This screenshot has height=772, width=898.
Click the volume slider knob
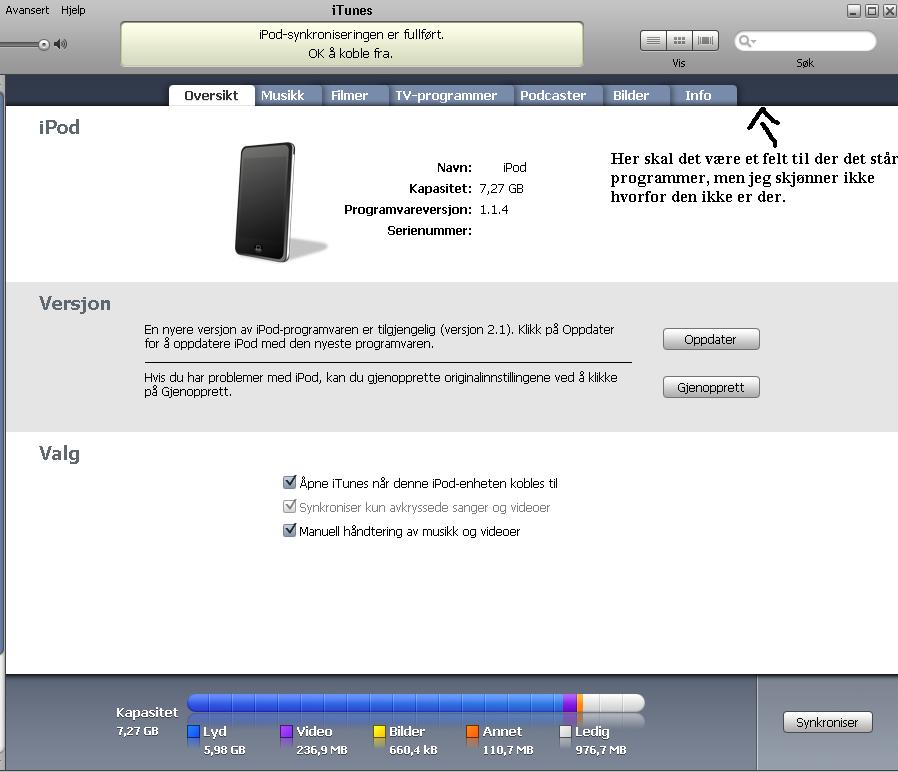[x=44, y=45]
